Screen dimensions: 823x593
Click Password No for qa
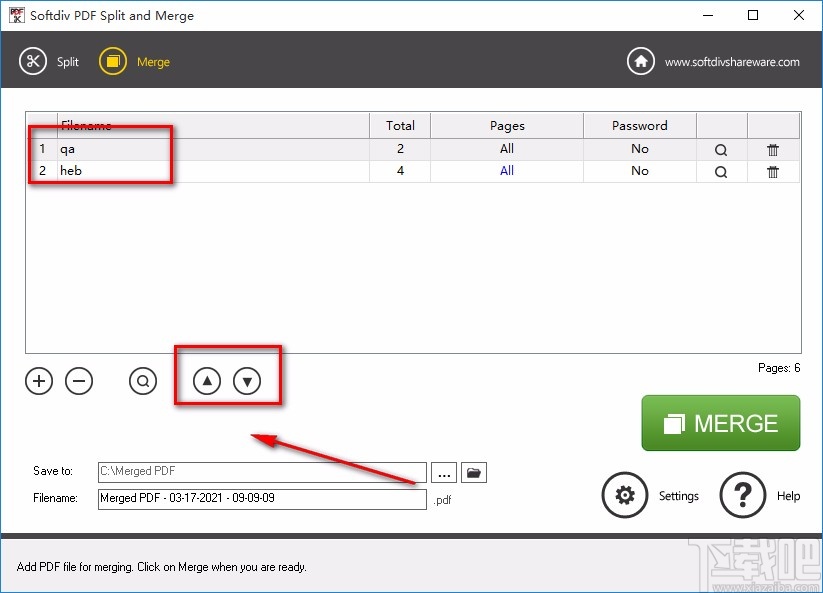pos(639,149)
